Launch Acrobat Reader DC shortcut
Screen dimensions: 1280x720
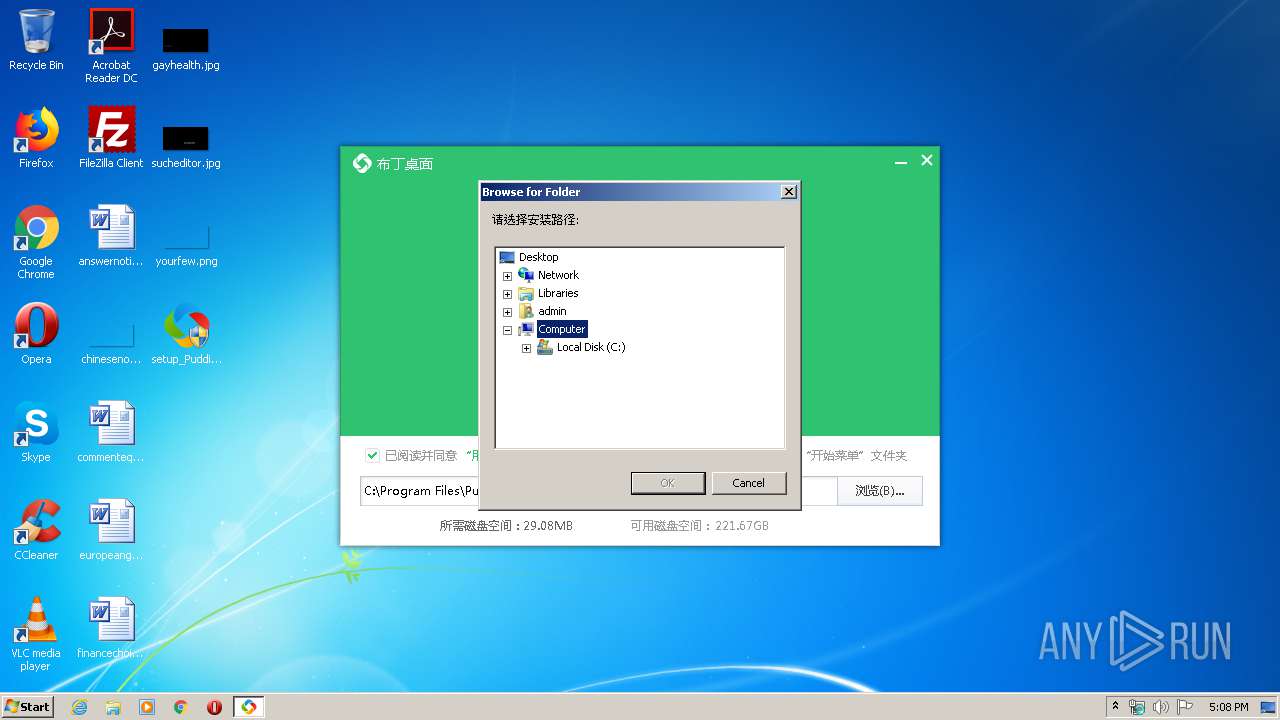[x=111, y=45]
